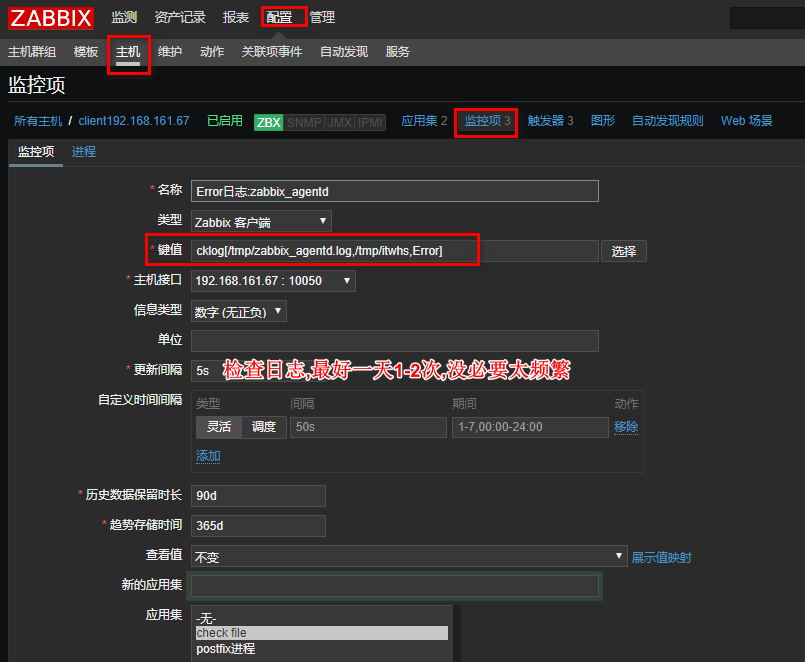Click the IPMI availability badge

[x=370, y=122]
